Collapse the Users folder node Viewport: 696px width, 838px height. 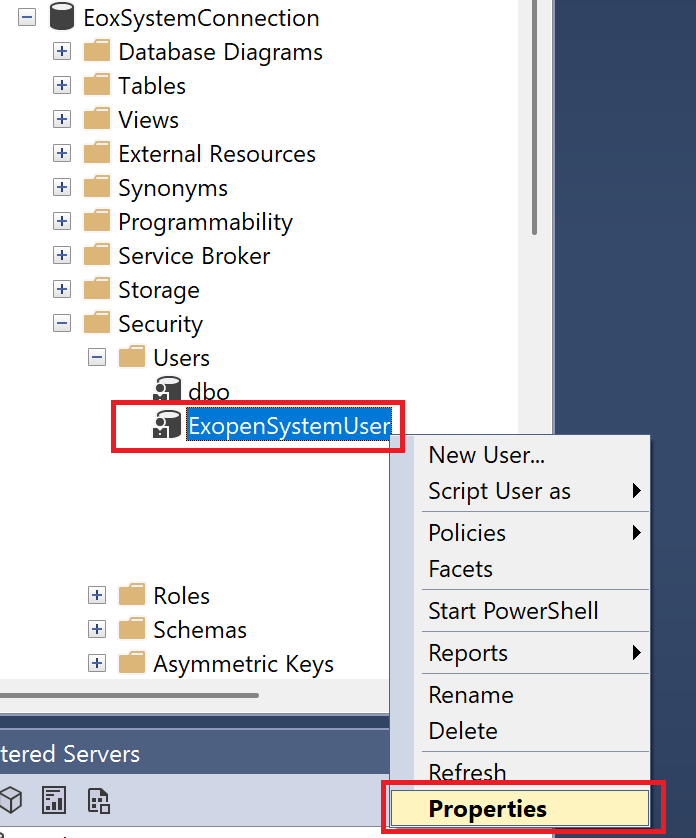coord(97,358)
